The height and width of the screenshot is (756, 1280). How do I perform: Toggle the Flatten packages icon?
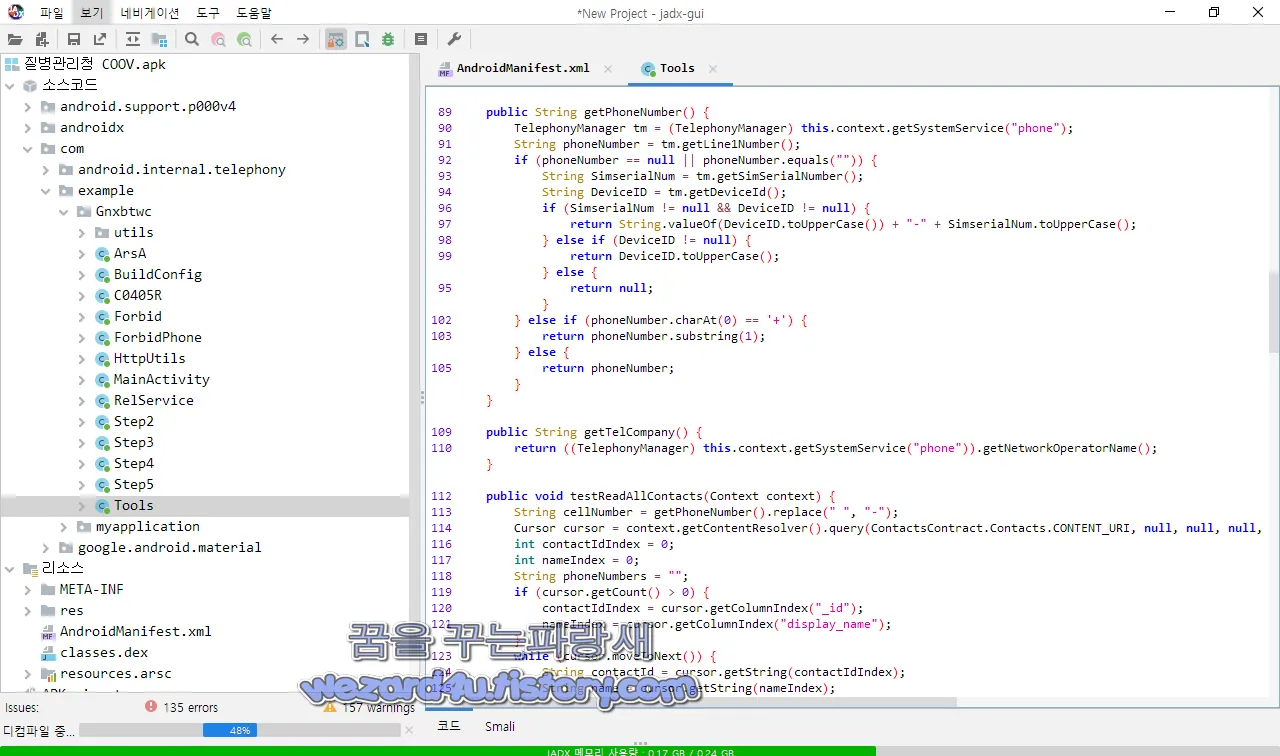pyautogui.click(x=159, y=39)
